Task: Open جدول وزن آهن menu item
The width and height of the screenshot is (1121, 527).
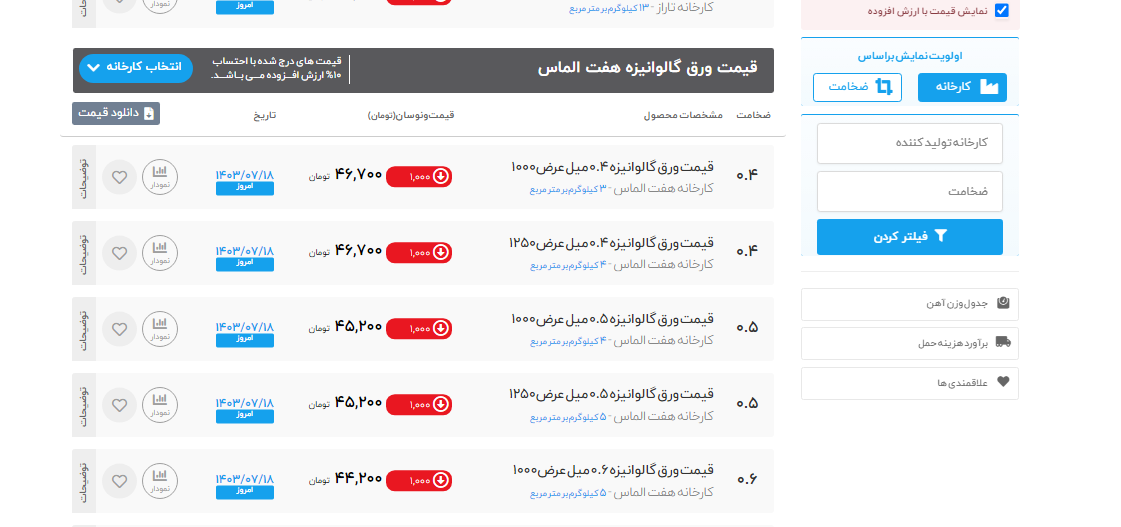Action: [x=909, y=304]
